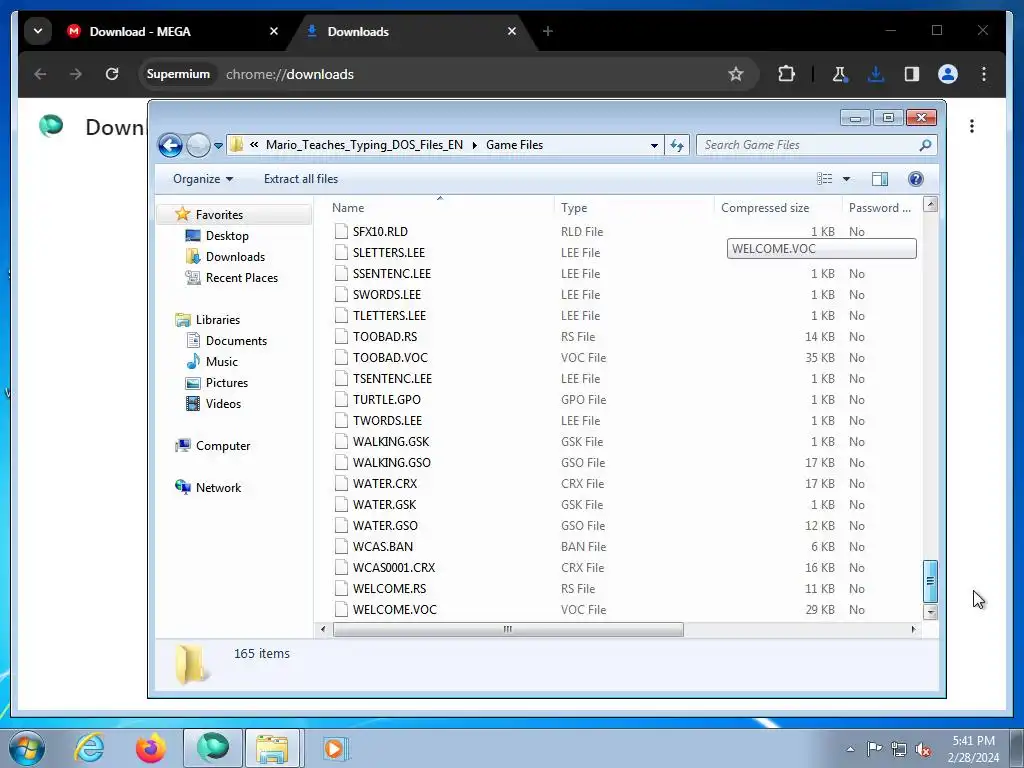Click the WELCOME.VOC file icon
1024x768 pixels.
341,609
